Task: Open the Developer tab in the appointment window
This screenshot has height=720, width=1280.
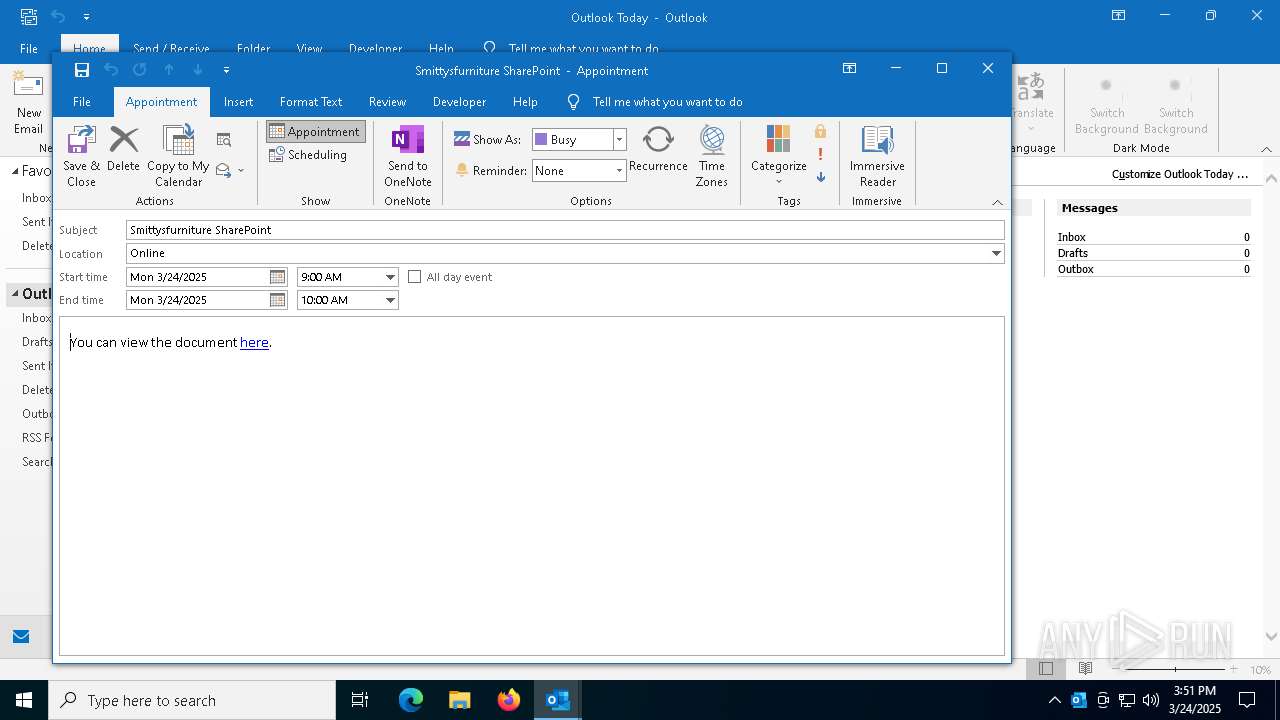Action: pyautogui.click(x=459, y=102)
